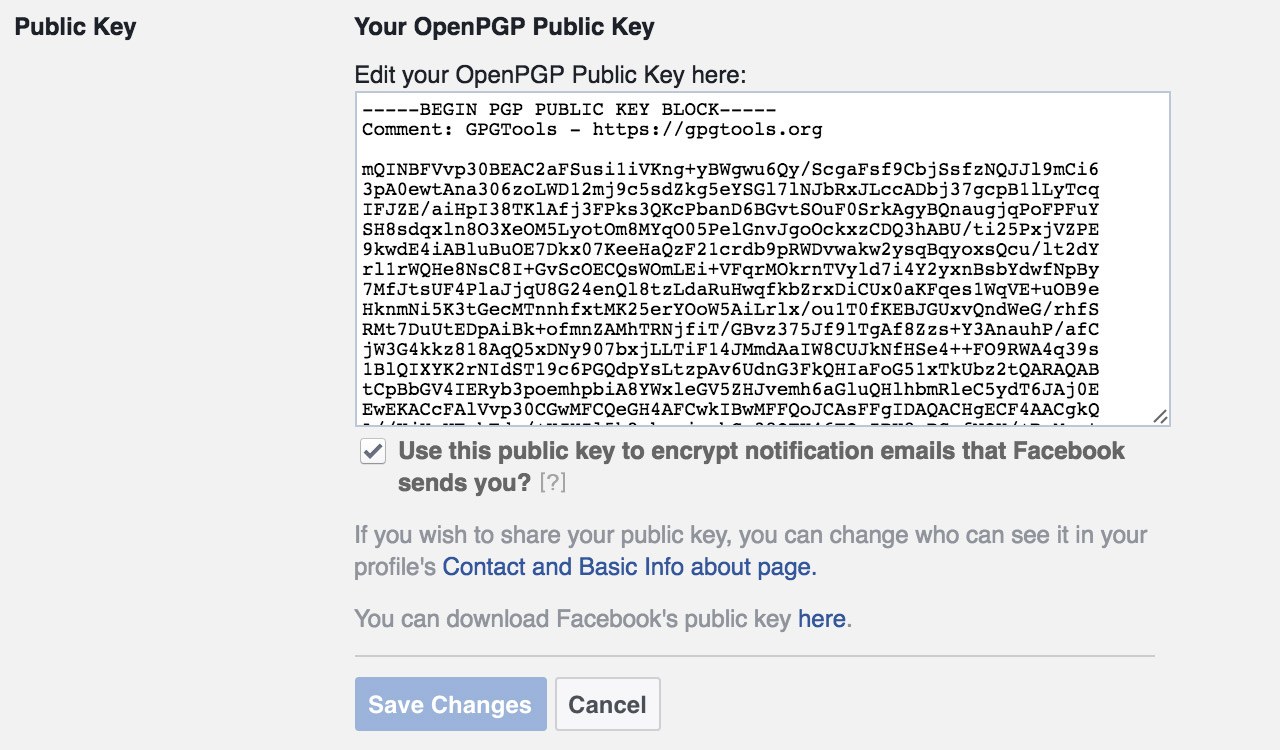Screen dimensions: 1280x750
Task: Click the Save Changes button
Action: (x=451, y=704)
